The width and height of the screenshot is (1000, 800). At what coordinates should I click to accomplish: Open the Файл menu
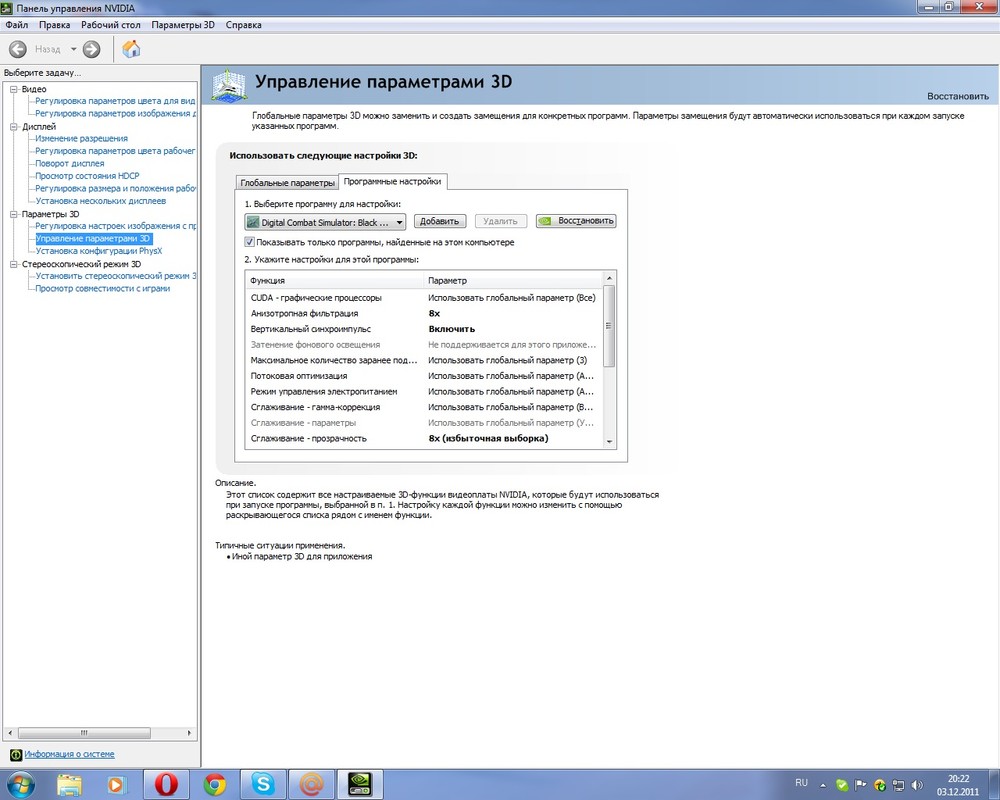(17, 25)
